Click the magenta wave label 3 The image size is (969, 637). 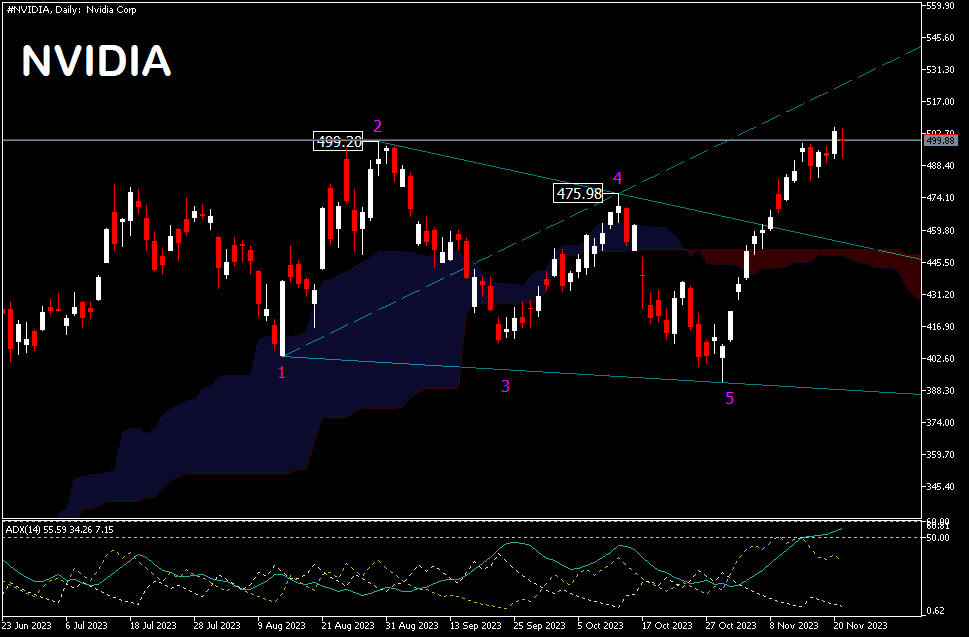coord(506,386)
